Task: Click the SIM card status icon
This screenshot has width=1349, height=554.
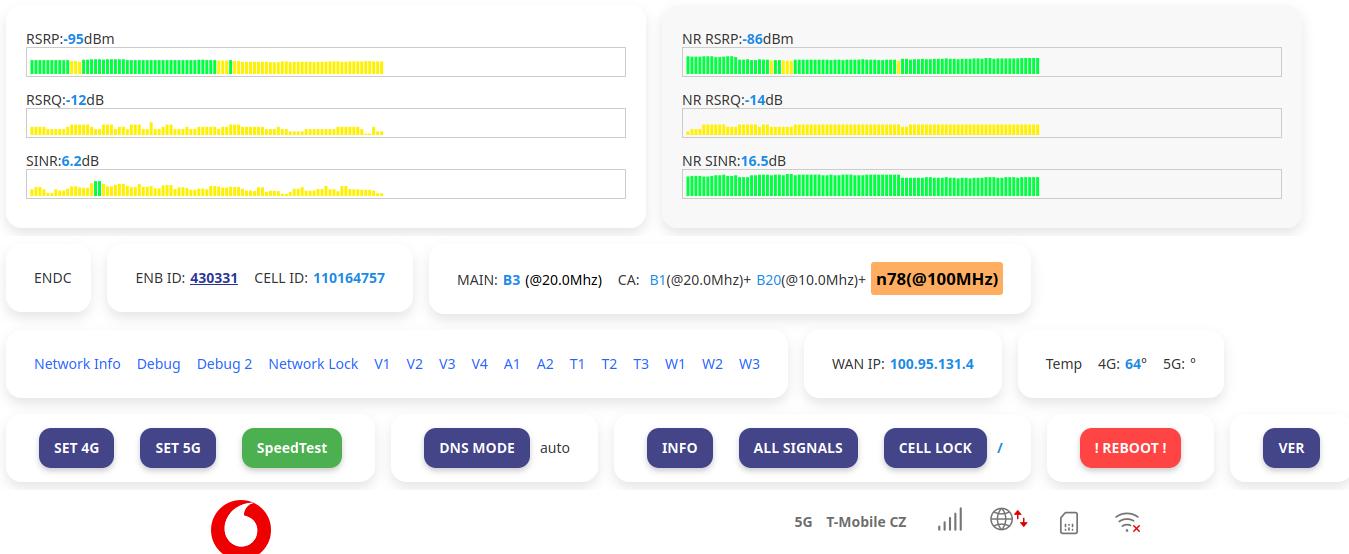Action: click(x=1069, y=522)
